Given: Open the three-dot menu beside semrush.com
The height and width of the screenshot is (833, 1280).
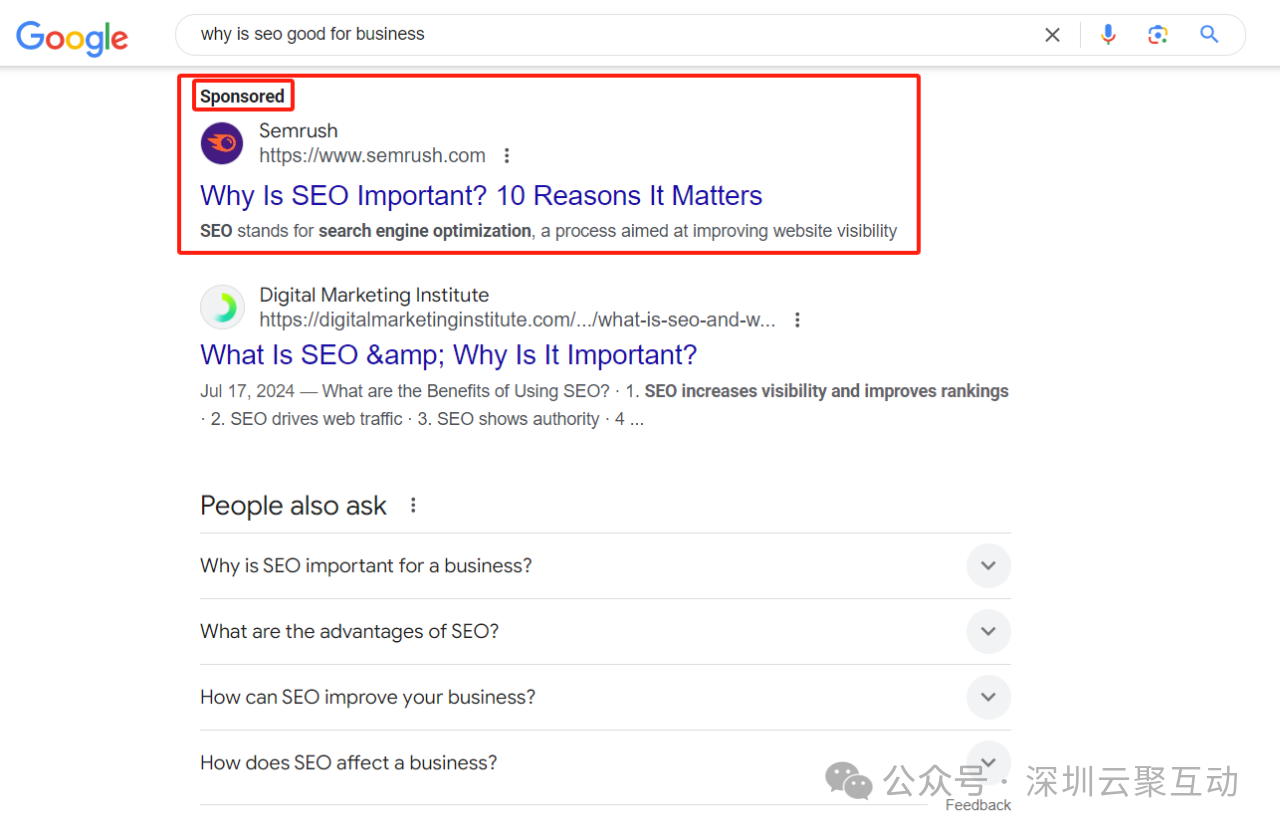Looking at the screenshot, I should [x=507, y=156].
